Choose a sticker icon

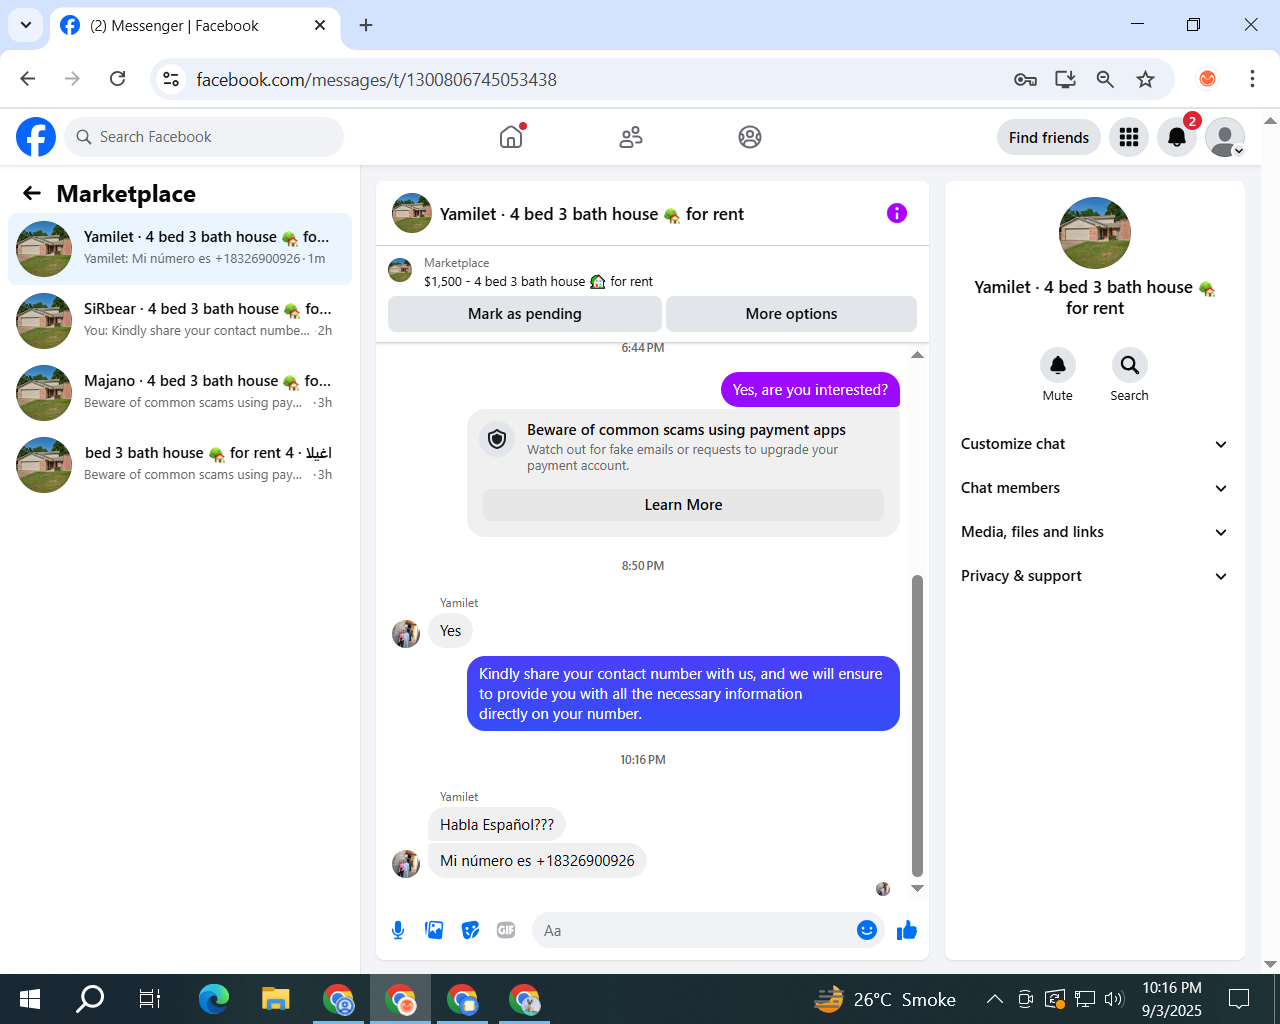[x=470, y=931]
